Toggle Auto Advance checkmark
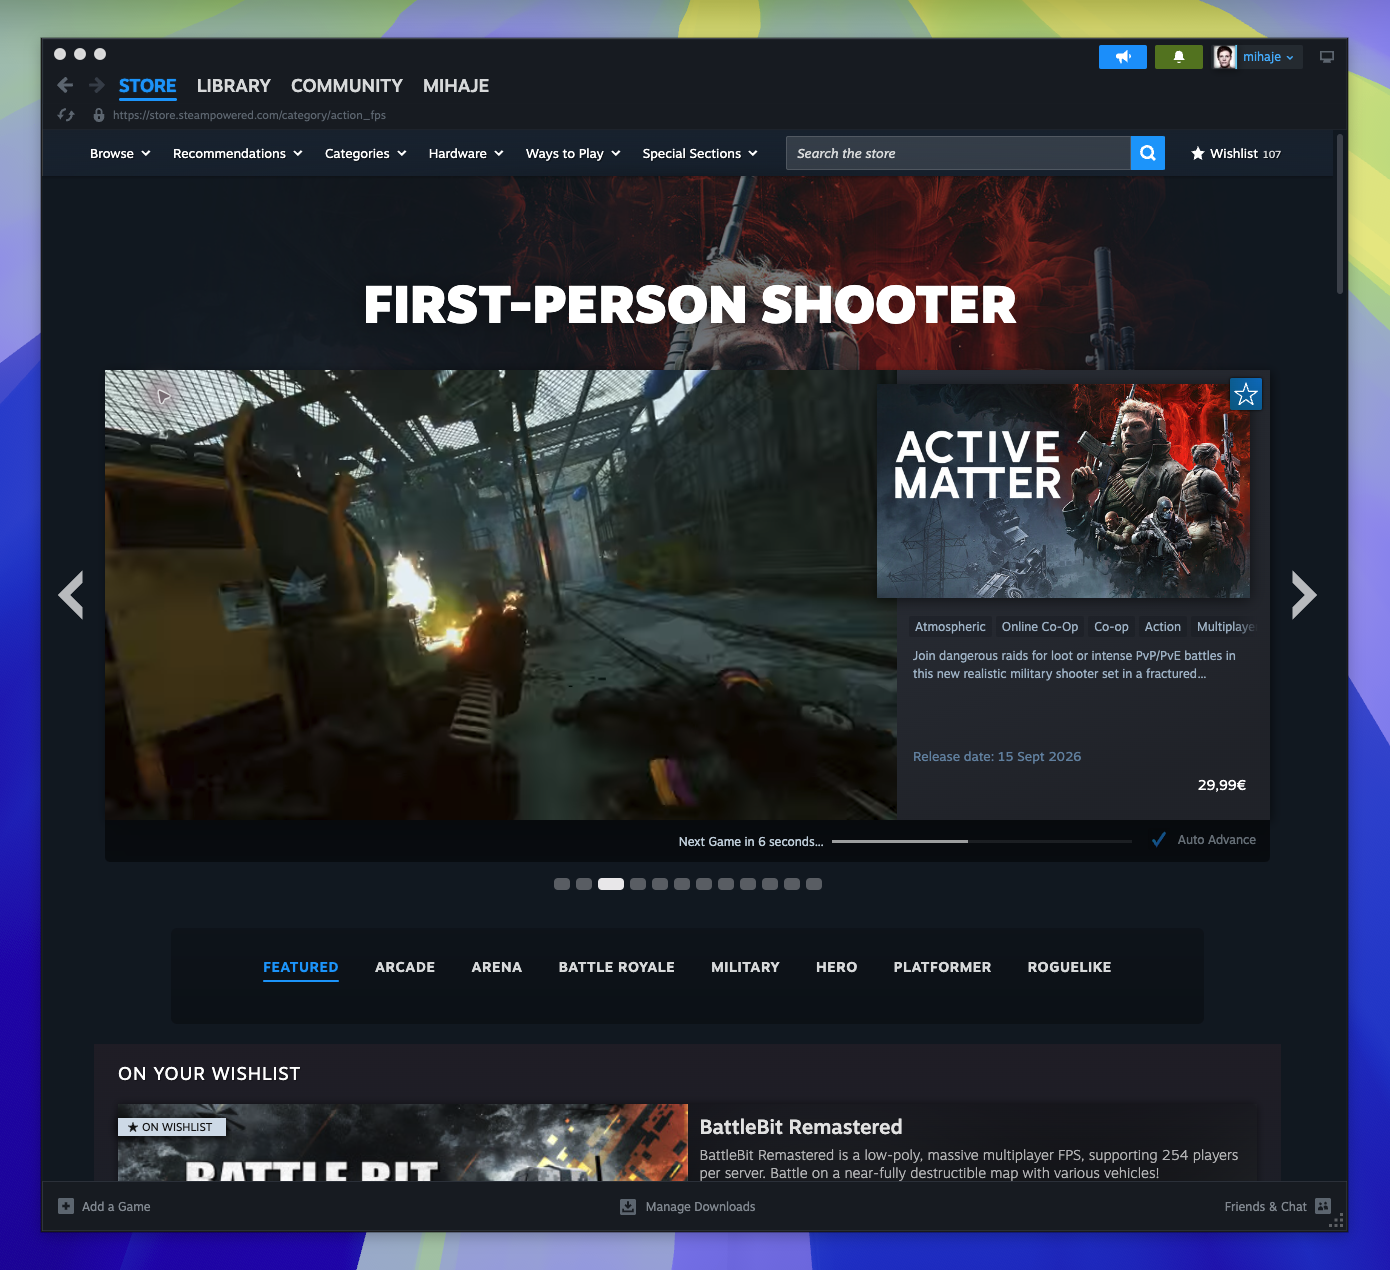Screen dimensions: 1390x1270 coord(1159,840)
